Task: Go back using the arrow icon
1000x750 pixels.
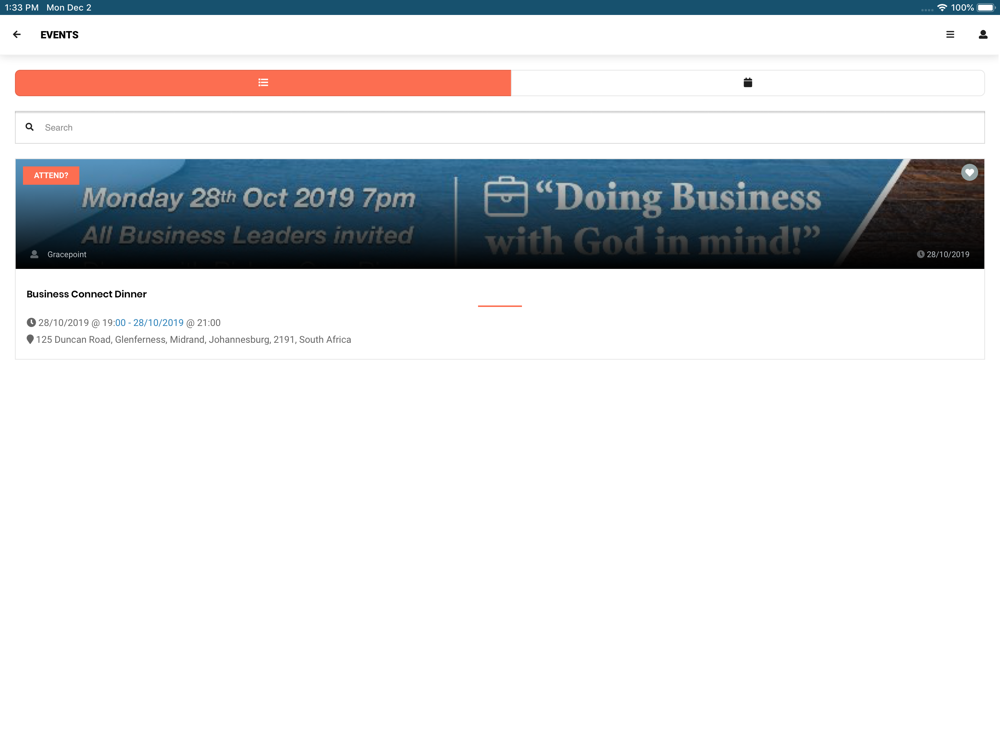Action: [x=17, y=34]
